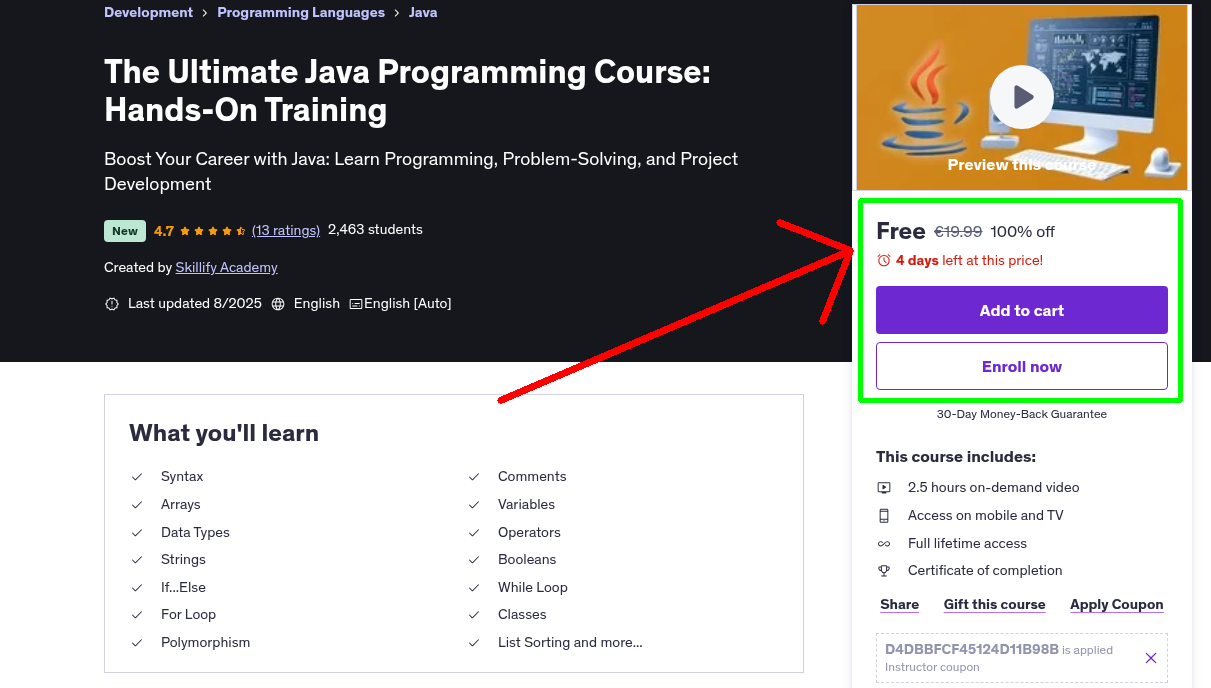This screenshot has height=688, width=1211.
Task: Click the globe language icon
Action: [278, 304]
